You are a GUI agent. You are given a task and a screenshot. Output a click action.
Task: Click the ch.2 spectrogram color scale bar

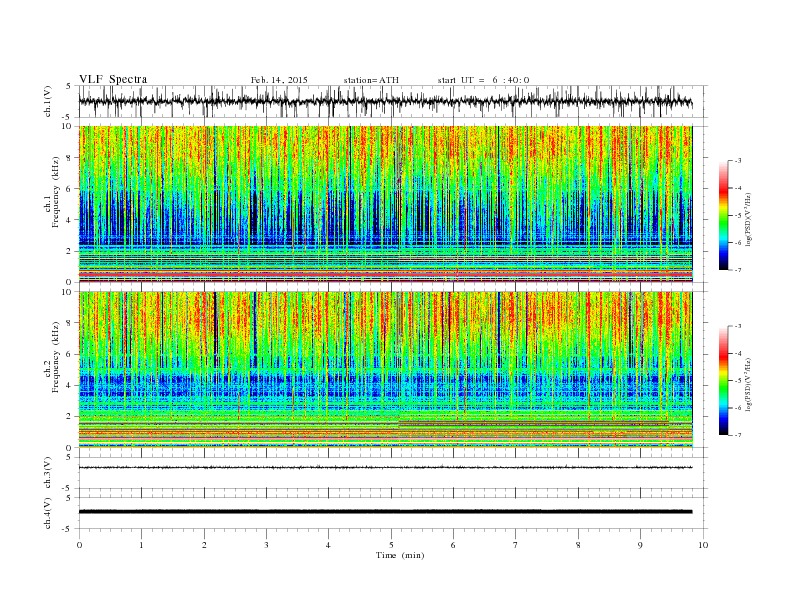click(x=723, y=380)
